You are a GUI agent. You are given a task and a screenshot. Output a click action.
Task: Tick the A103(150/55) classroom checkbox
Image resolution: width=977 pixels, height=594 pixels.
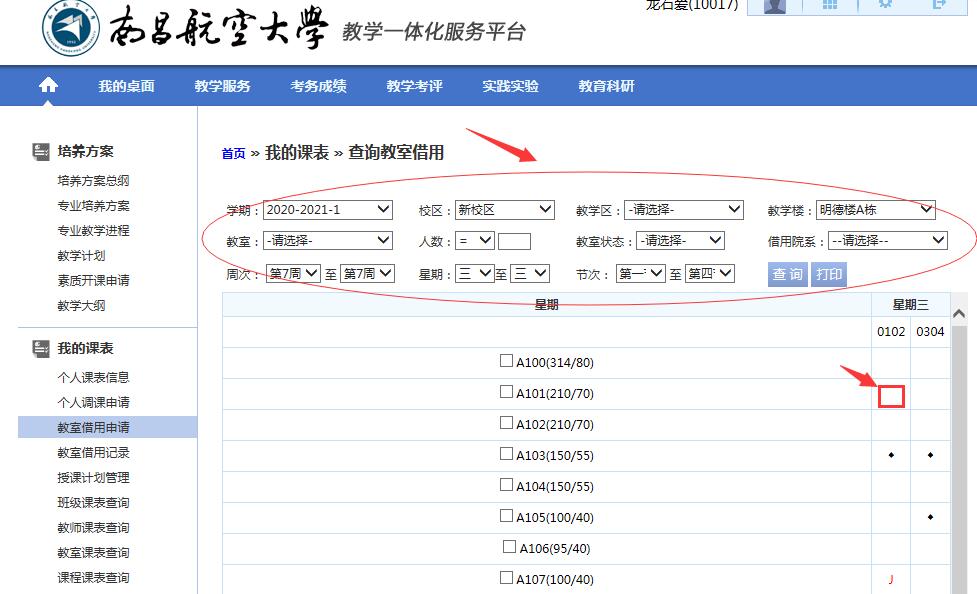pyautogui.click(x=506, y=454)
